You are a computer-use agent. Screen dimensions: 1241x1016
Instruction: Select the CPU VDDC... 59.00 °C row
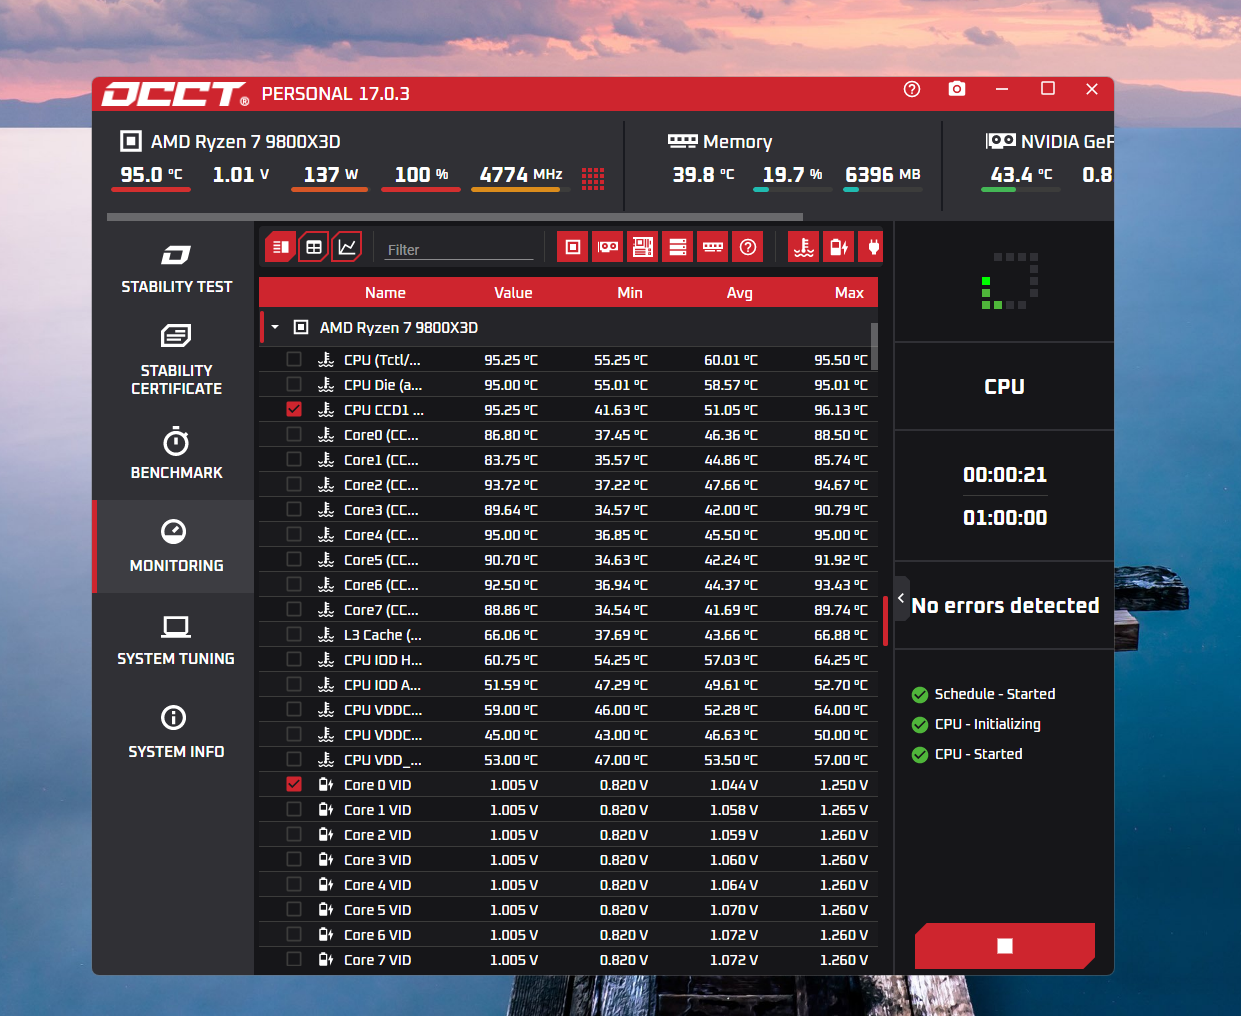[x=568, y=710]
